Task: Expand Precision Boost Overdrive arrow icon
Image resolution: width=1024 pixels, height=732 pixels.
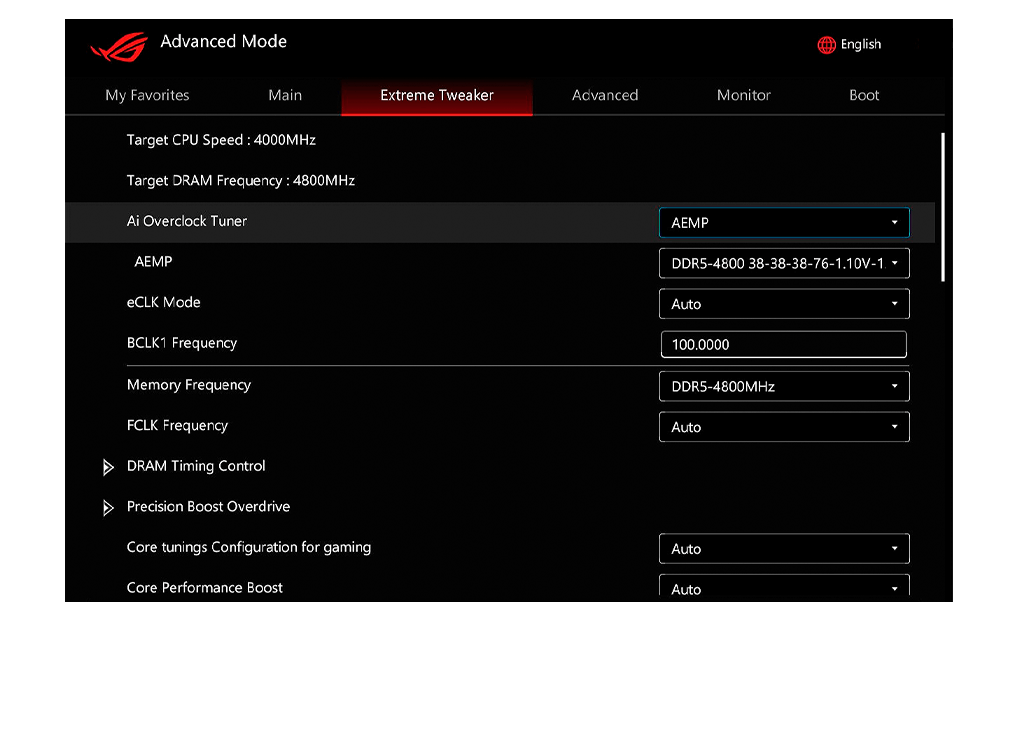Action: click(x=109, y=508)
